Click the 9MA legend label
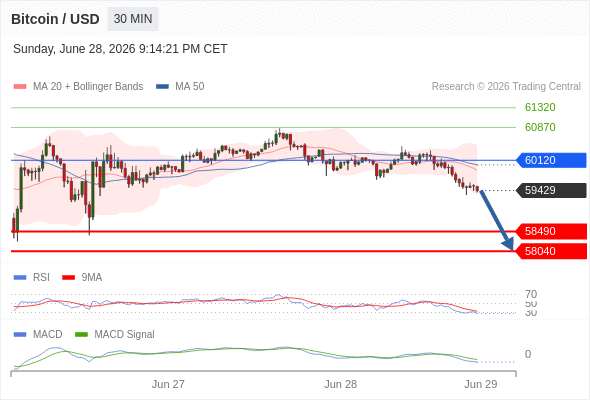The image size is (590, 400). 92,278
